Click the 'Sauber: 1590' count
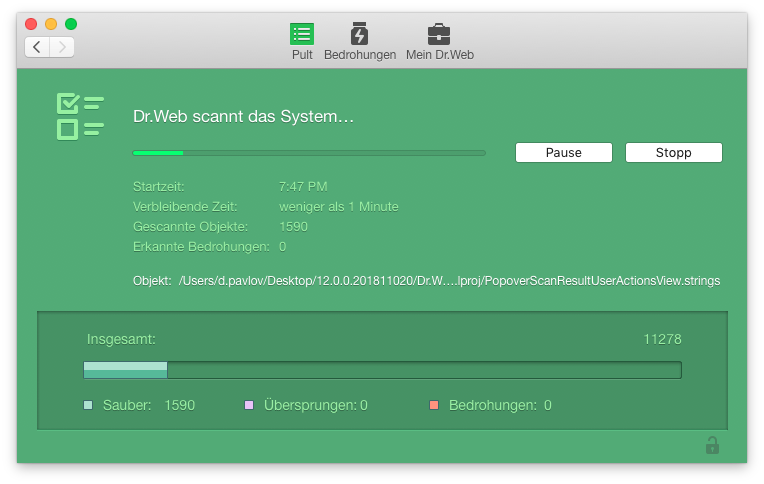The width and height of the screenshot is (764, 484). (180, 405)
